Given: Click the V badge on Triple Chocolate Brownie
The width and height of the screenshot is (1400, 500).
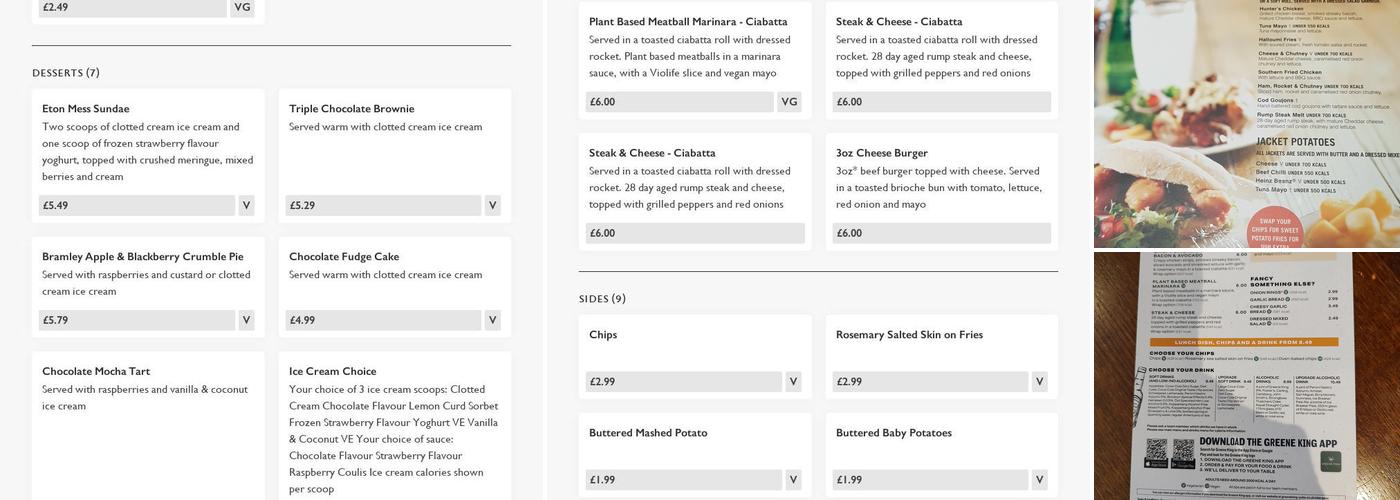Looking at the screenshot, I should click(x=492, y=205).
